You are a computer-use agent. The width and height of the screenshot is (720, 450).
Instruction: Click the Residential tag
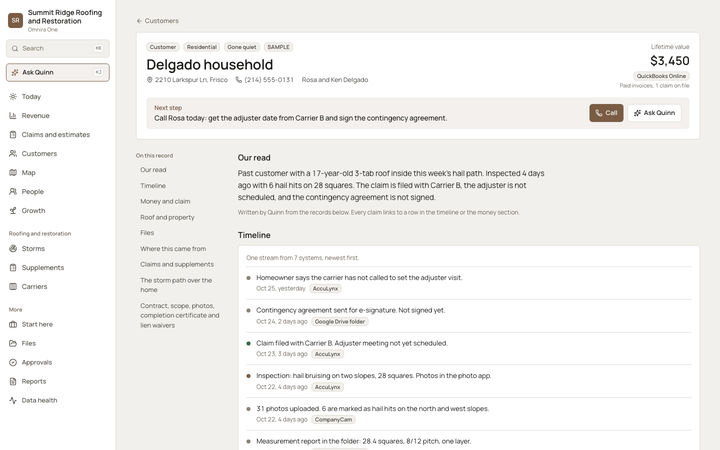coord(202,47)
